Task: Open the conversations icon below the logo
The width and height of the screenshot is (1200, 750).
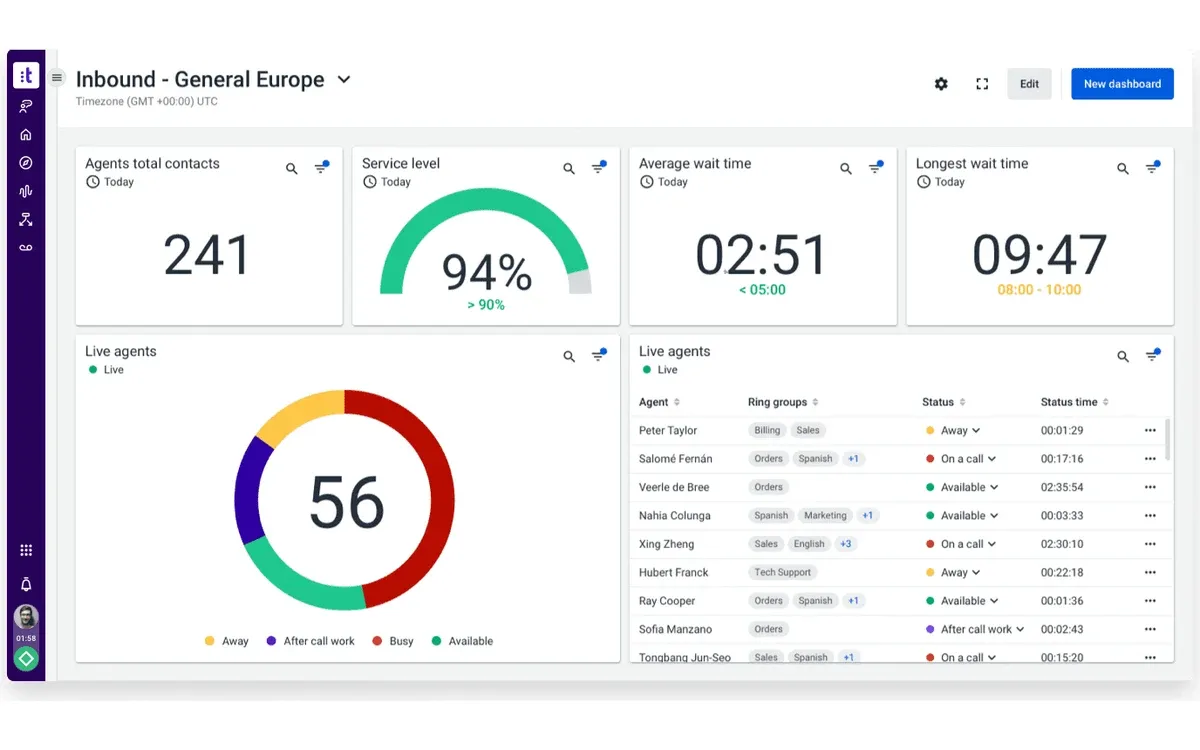Action: [26, 106]
